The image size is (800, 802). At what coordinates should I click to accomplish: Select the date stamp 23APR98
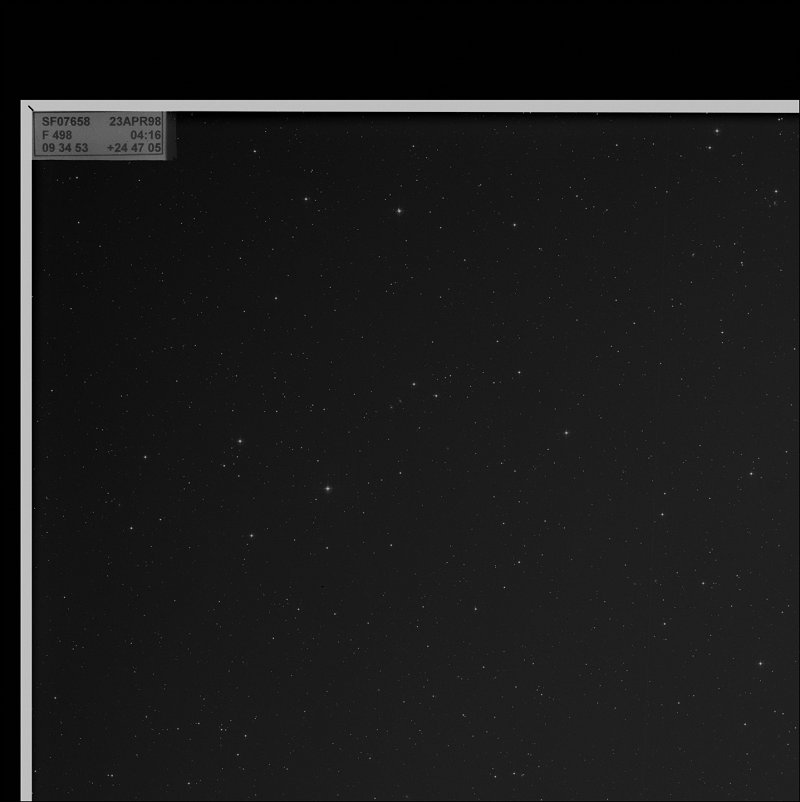(135, 120)
